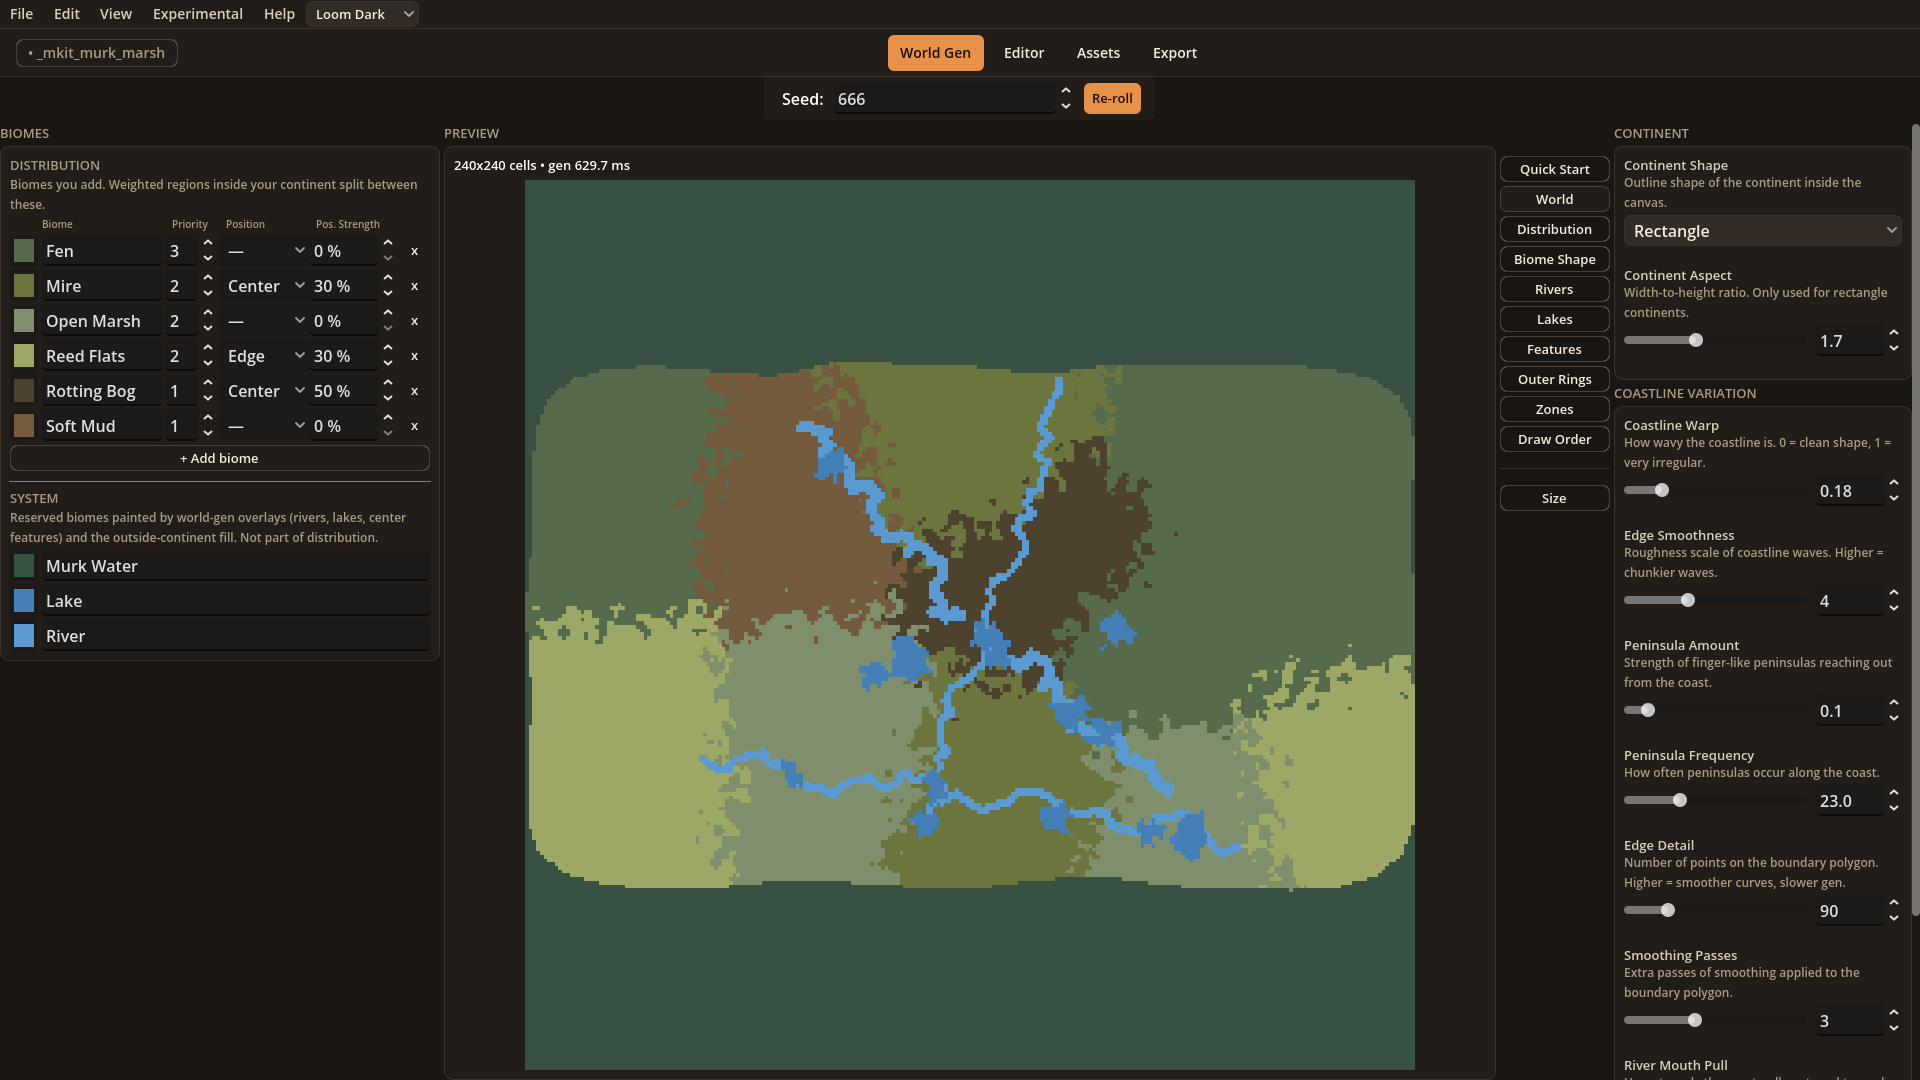
Task: Increase Smoothing Passes with up arrow
Action: pyautogui.click(x=1894, y=1013)
